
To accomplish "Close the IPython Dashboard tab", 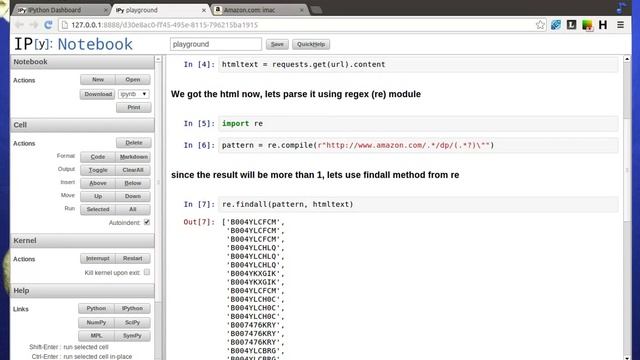I will [105, 10].
